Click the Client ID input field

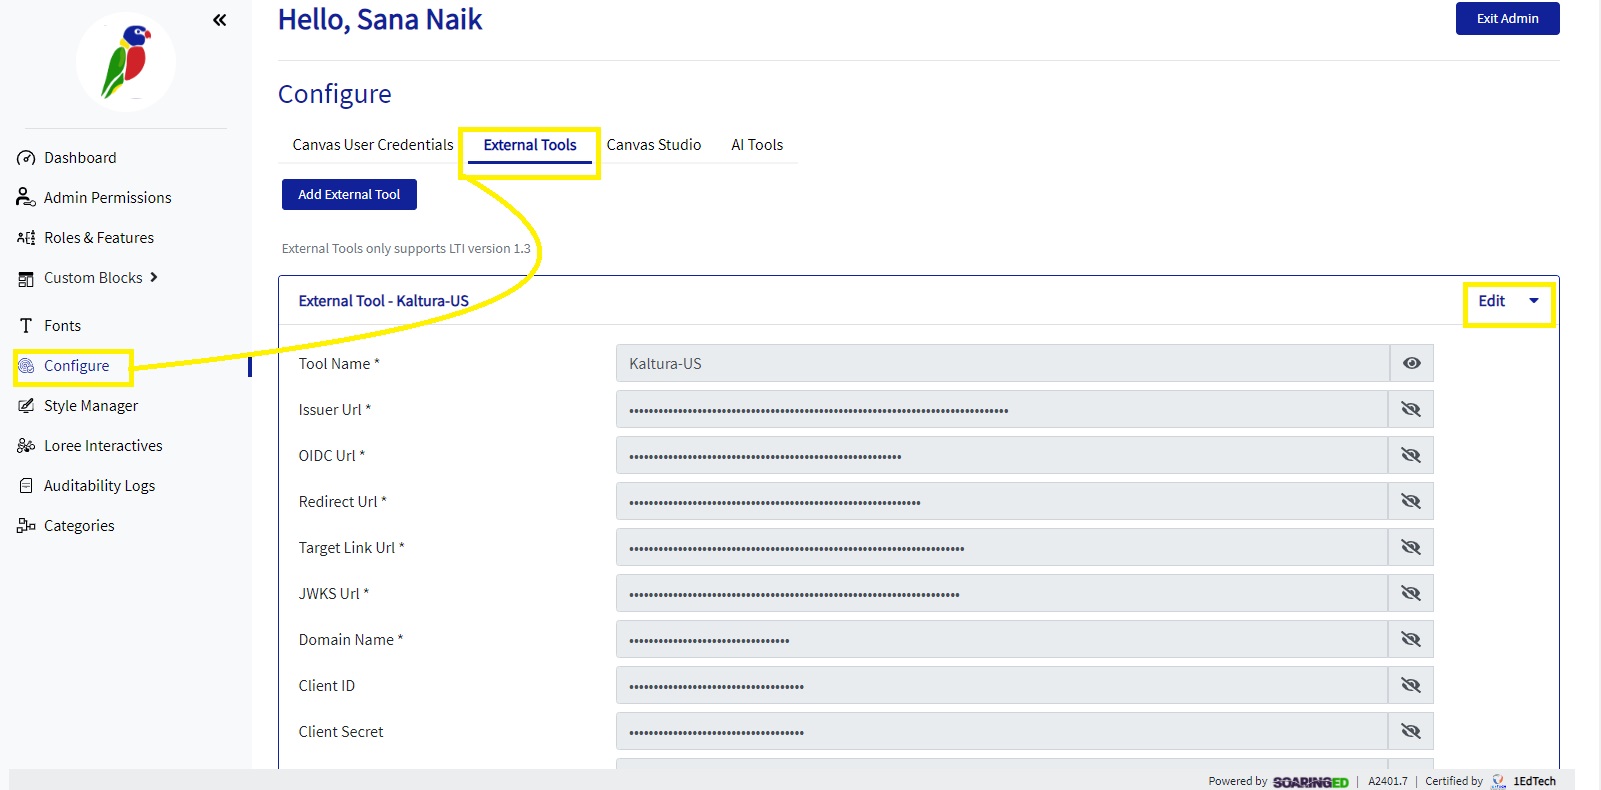[1002, 685]
